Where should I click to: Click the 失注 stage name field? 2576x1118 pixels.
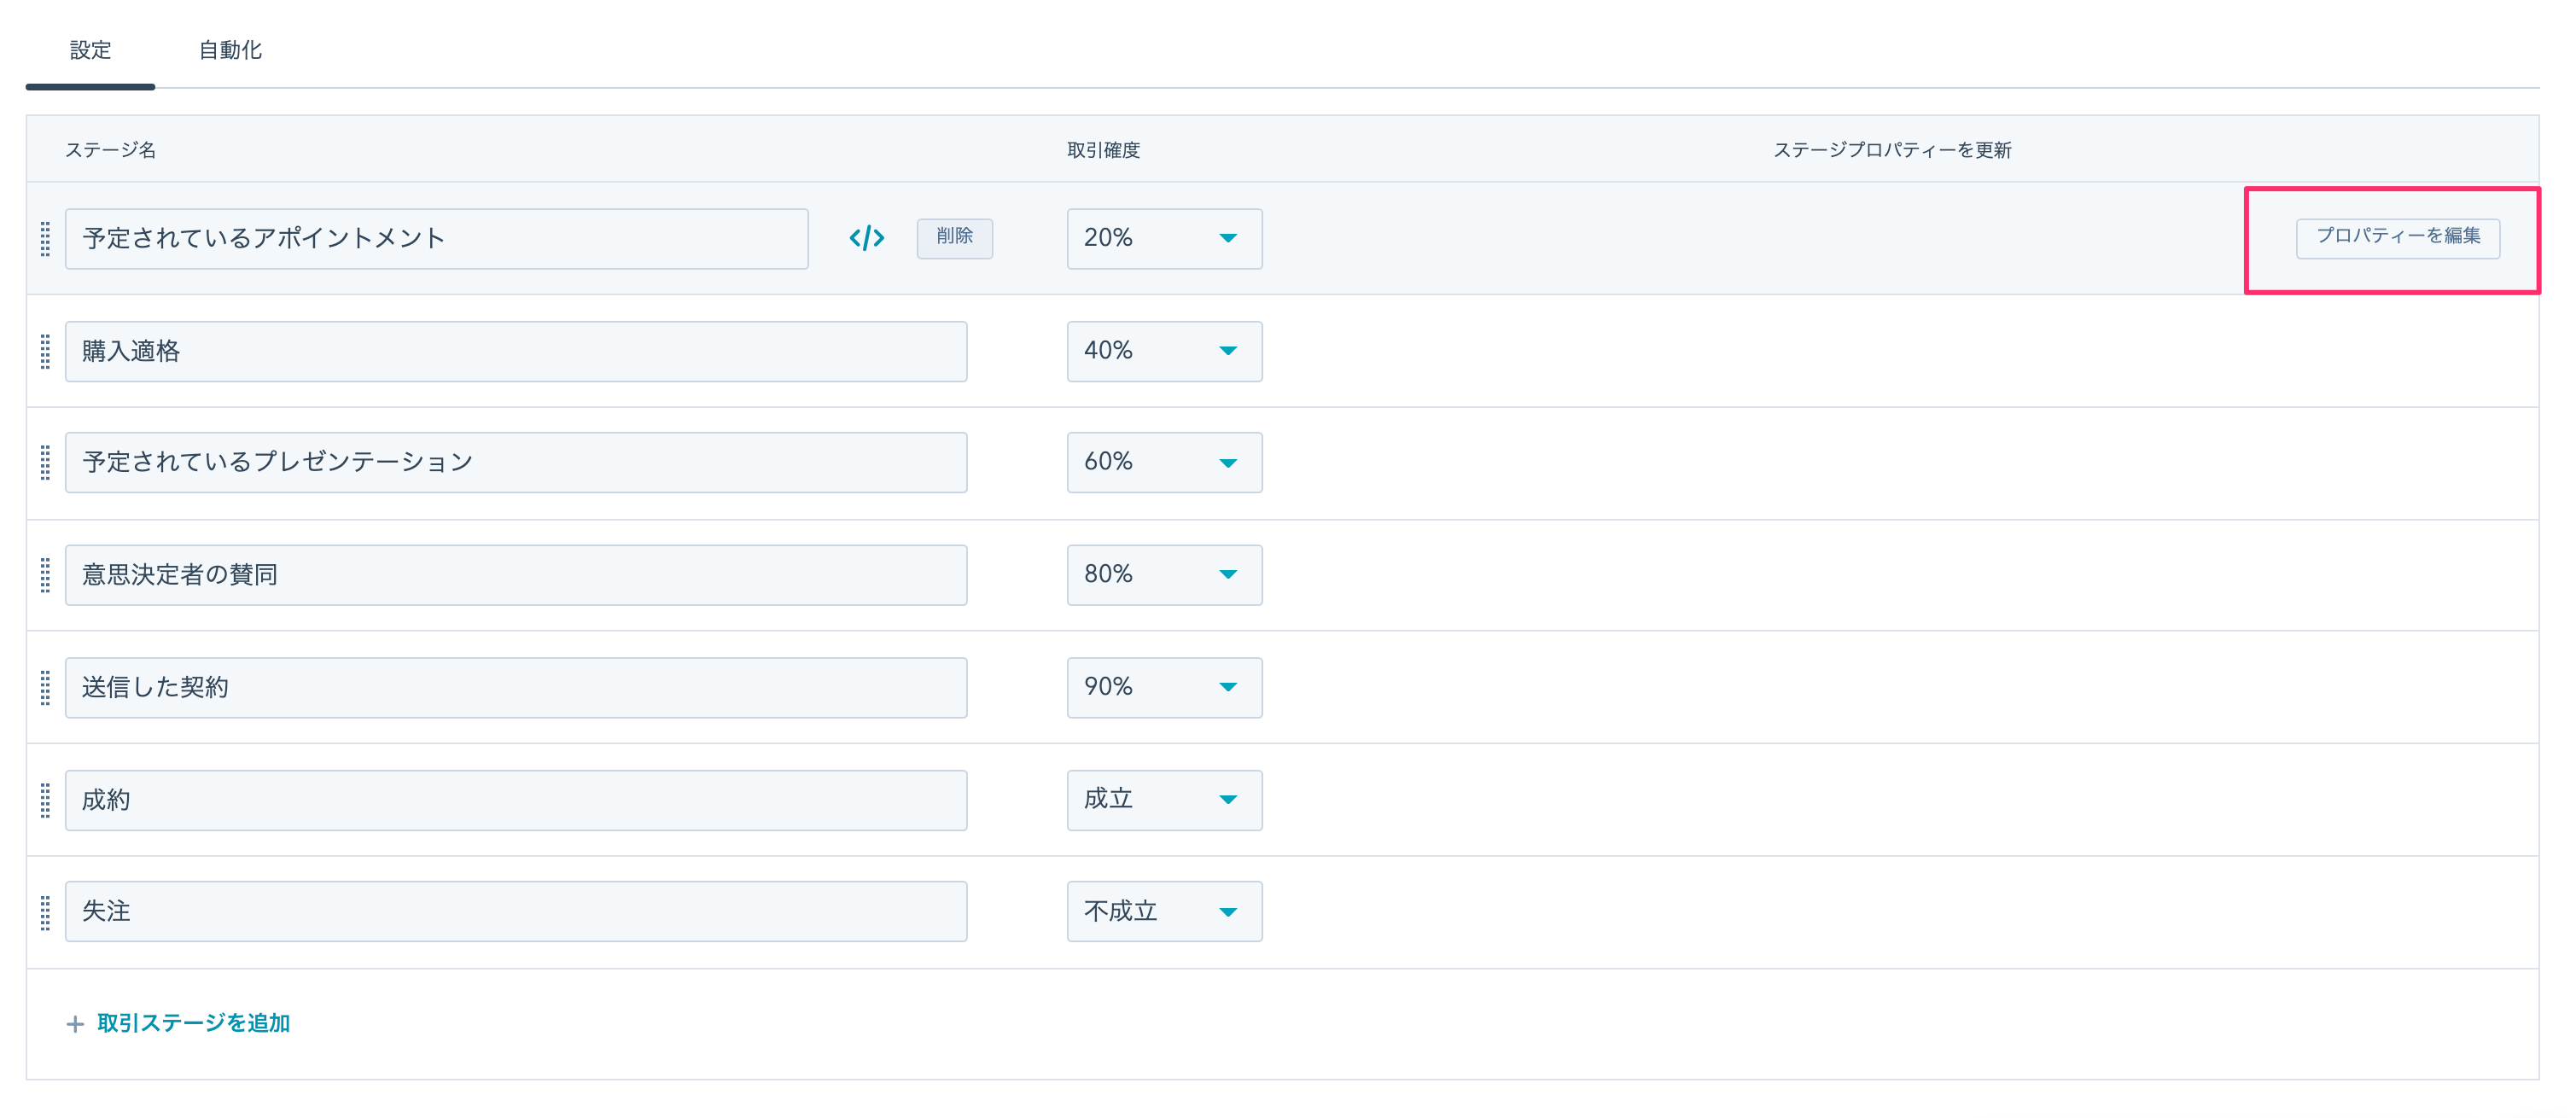point(516,911)
